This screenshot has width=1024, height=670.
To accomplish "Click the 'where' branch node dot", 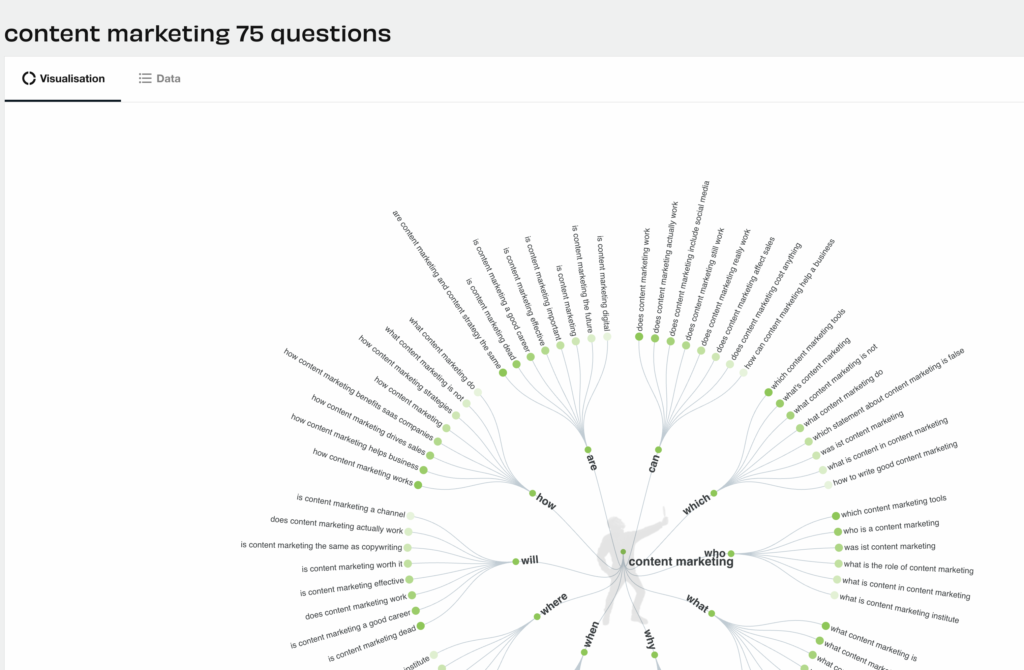I will (537, 616).
